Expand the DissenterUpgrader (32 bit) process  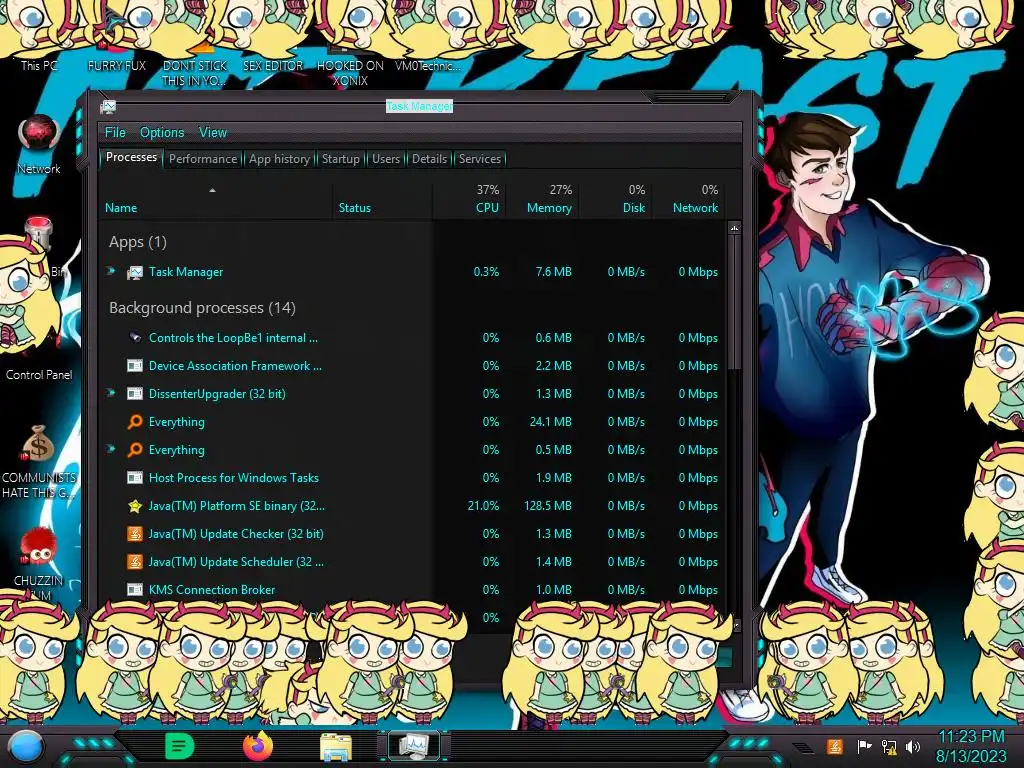[111, 393]
